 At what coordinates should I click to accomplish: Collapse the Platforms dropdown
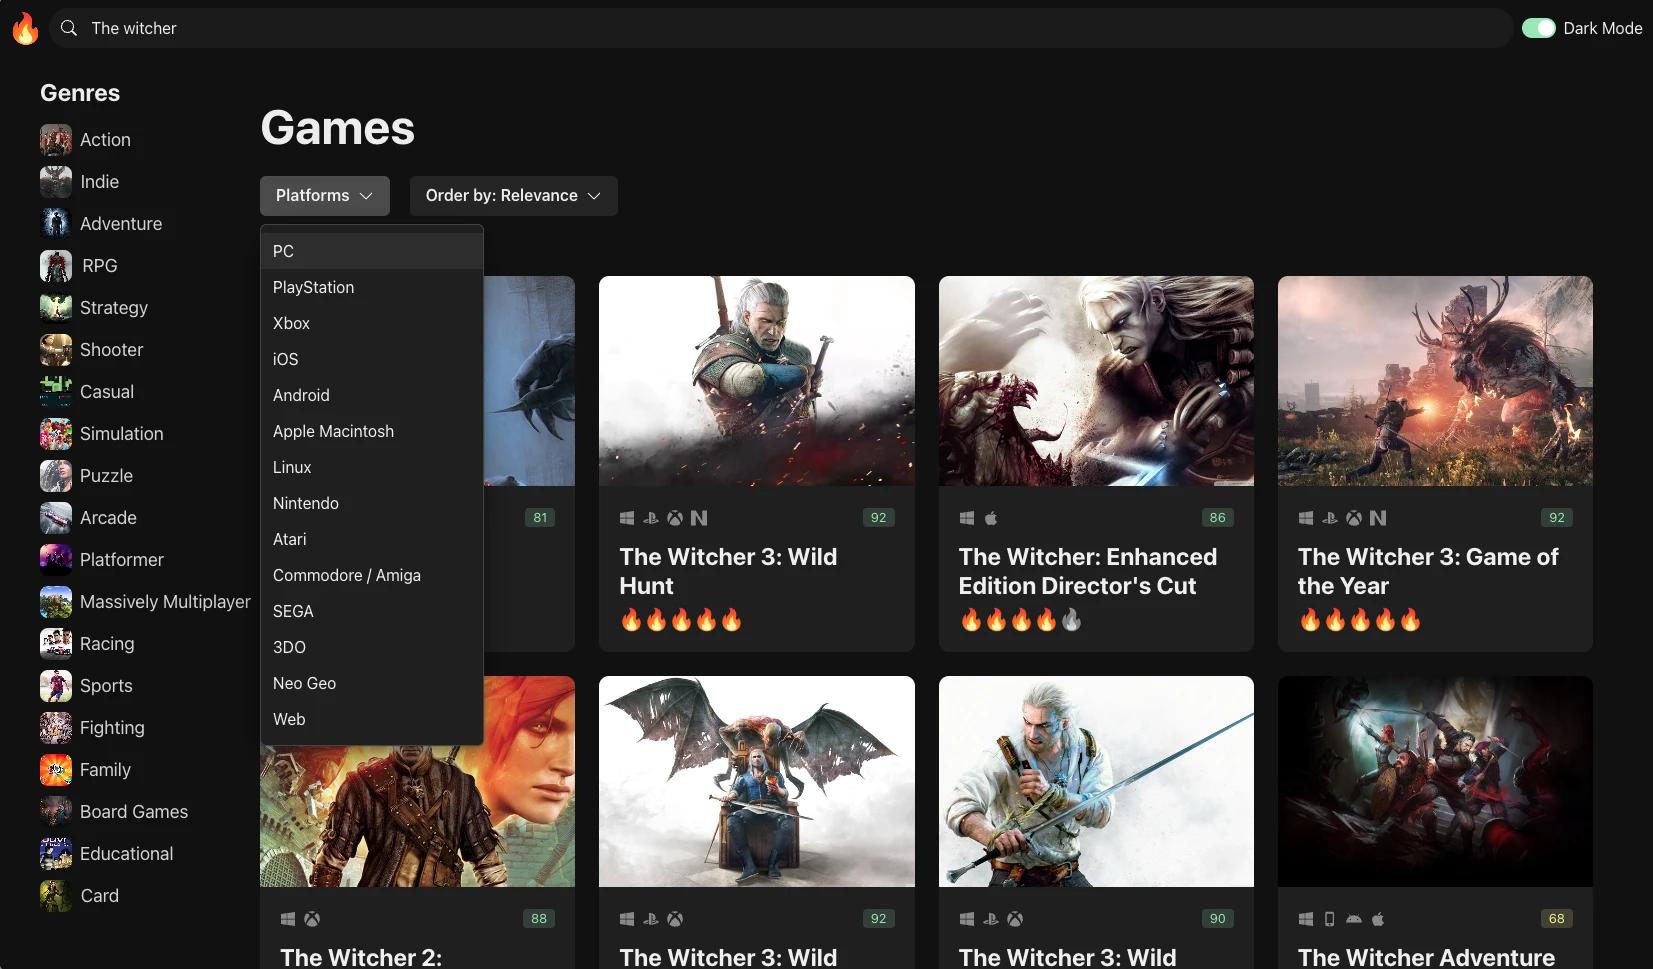tap(325, 196)
